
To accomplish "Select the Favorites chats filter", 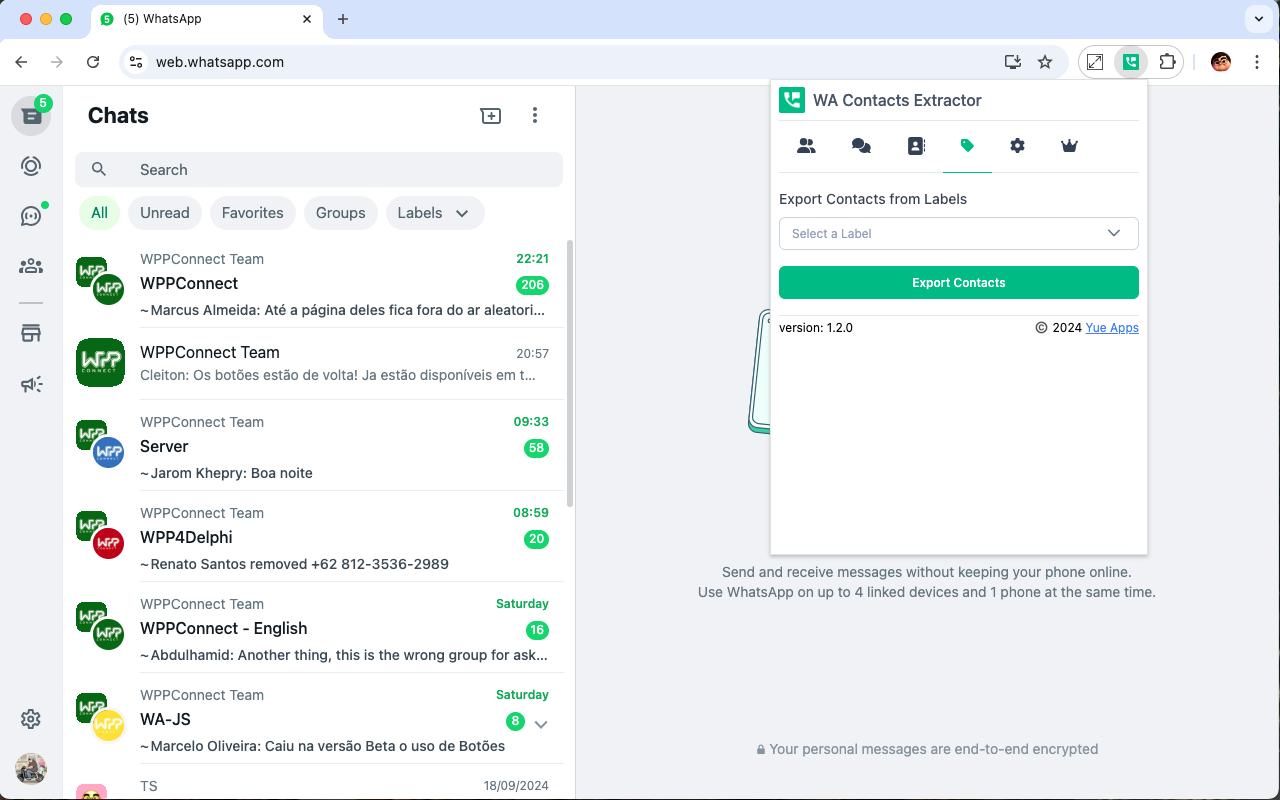I will point(252,213).
